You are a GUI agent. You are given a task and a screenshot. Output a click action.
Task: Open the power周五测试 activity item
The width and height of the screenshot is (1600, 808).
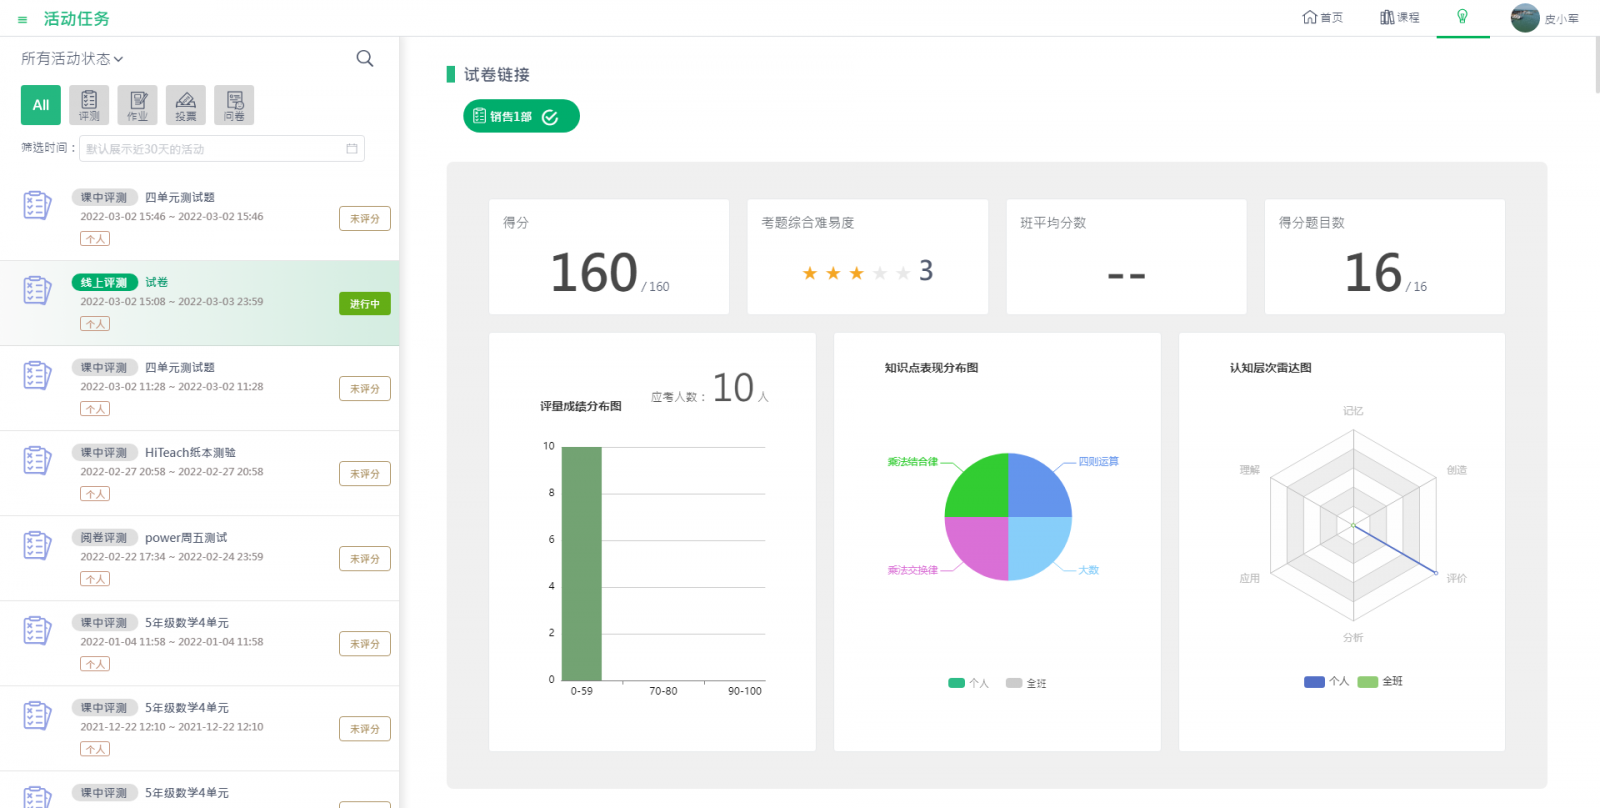[x=186, y=538]
